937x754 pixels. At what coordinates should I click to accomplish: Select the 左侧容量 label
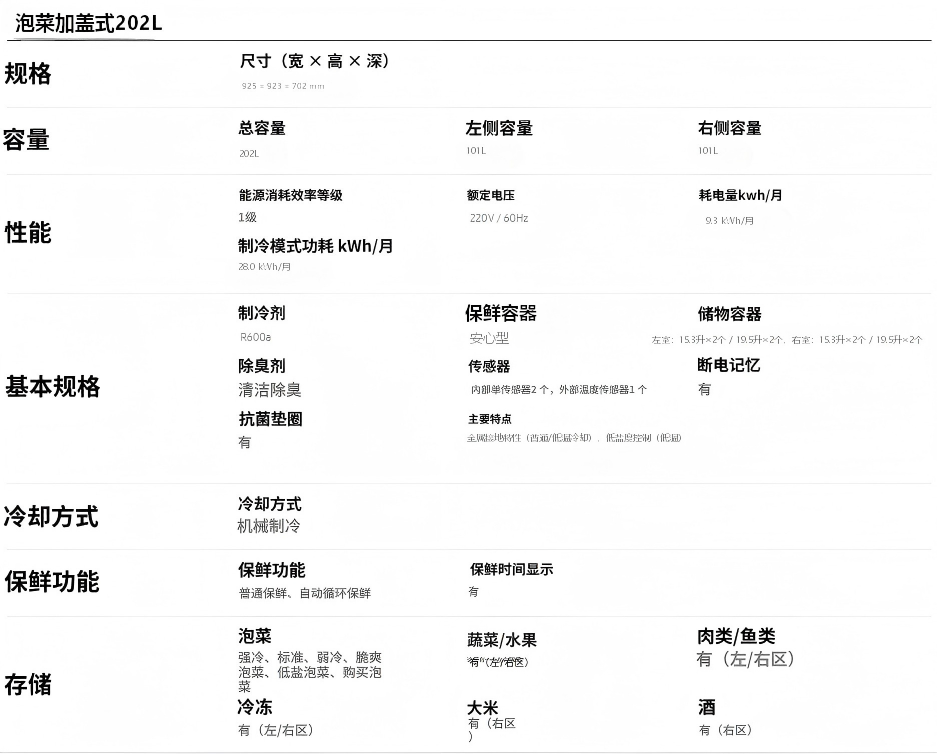[x=499, y=128]
